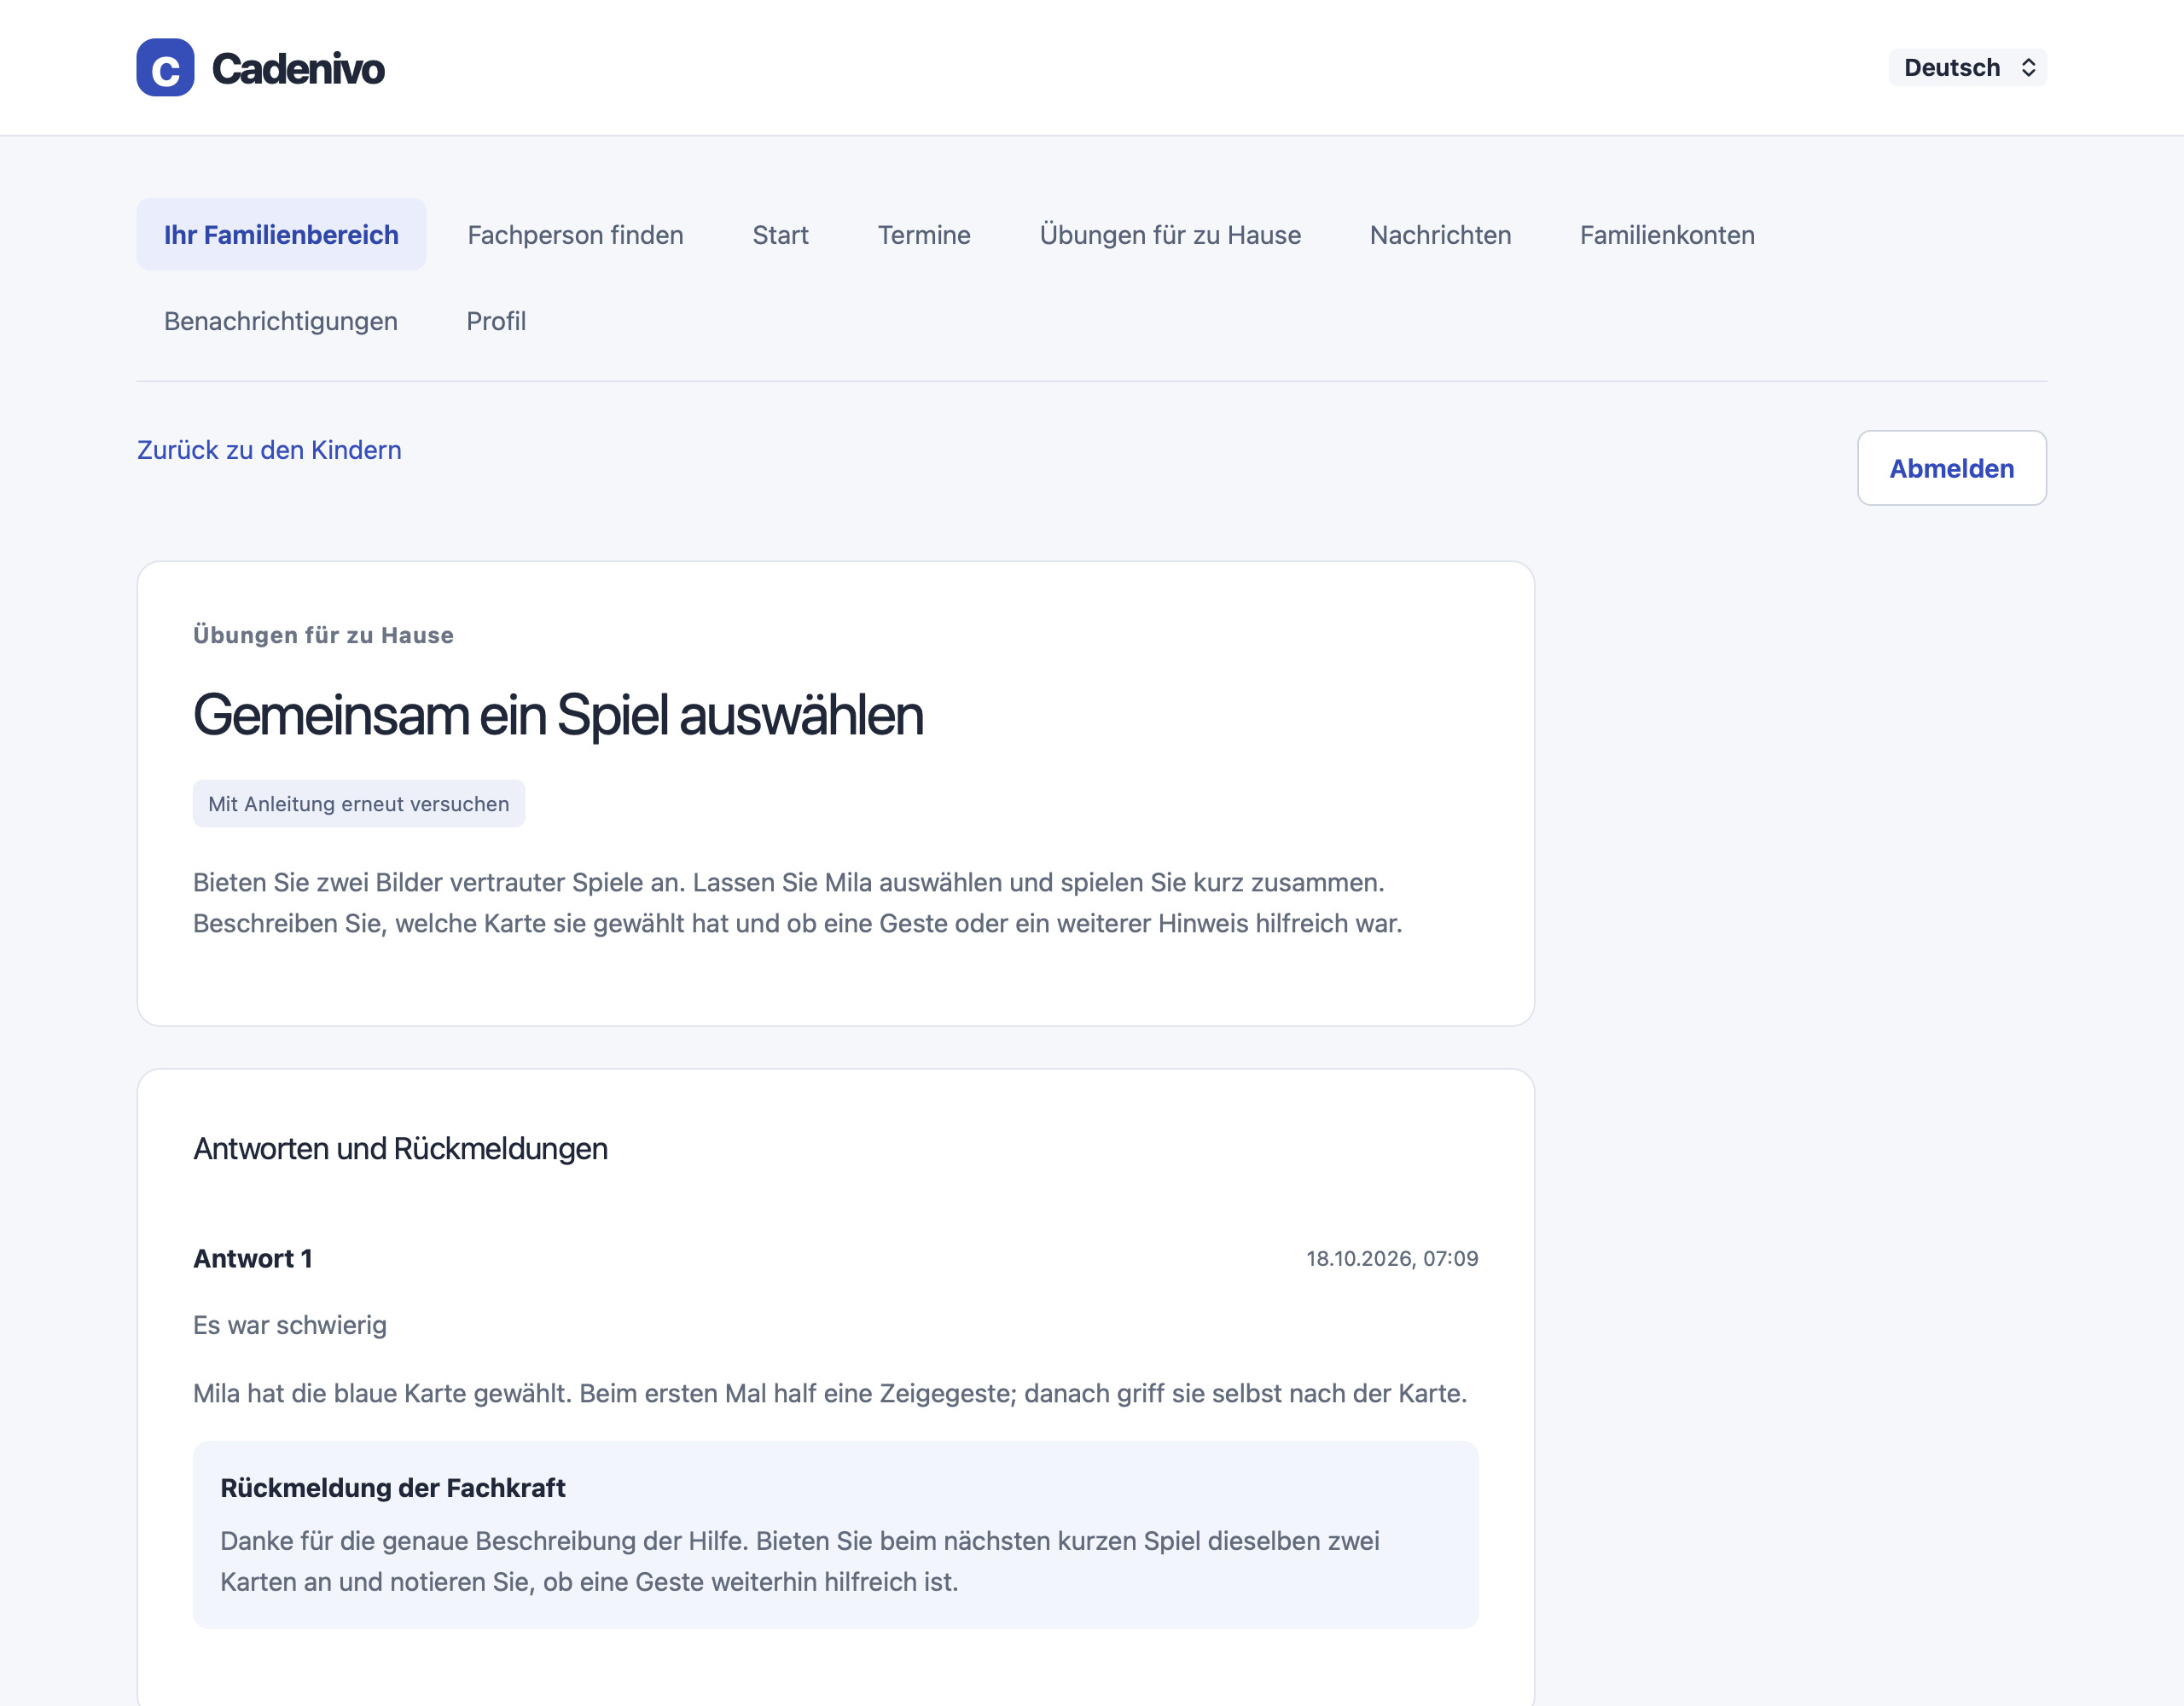Follow the Zurück zu den Kindern link

269,449
